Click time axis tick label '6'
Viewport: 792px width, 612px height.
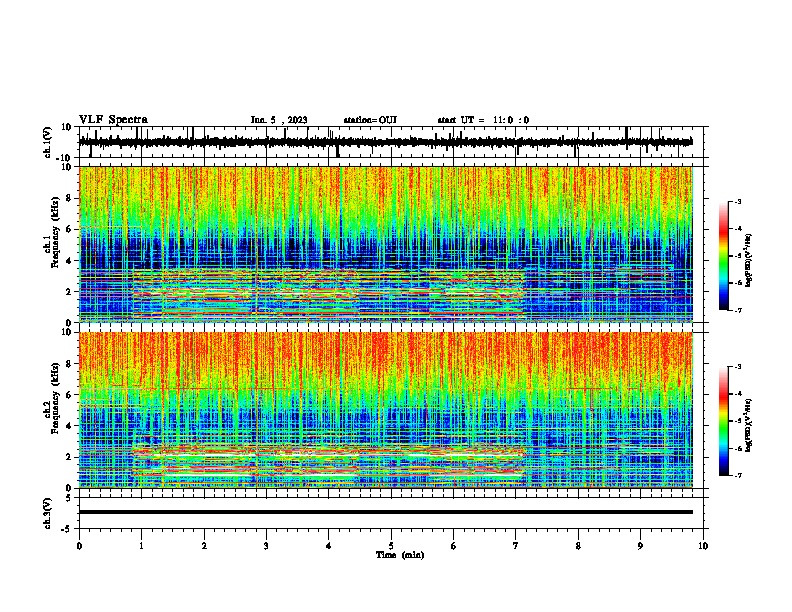[x=454, y=546]
